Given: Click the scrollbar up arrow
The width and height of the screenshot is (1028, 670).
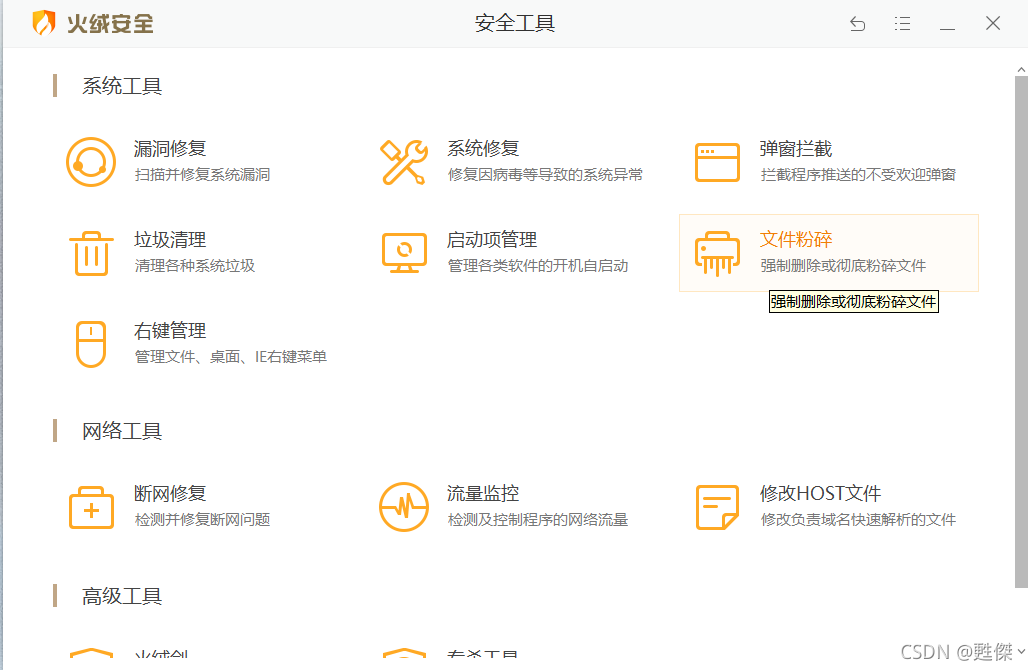Looking at the screenshot, I should coord(1021,69).
